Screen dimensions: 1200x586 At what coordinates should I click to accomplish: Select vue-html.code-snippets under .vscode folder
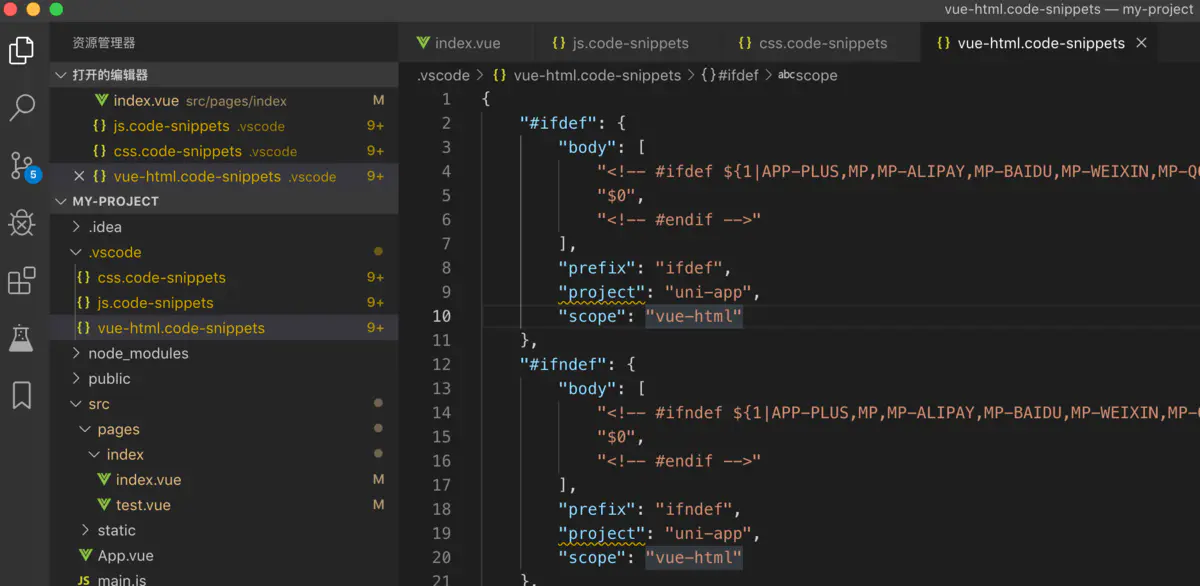point(224,328)
